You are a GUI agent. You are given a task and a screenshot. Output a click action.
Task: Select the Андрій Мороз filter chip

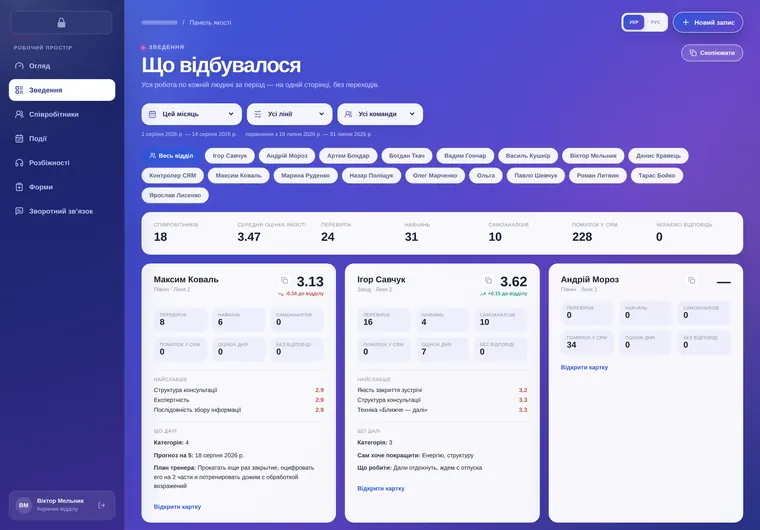coord(287,156)
